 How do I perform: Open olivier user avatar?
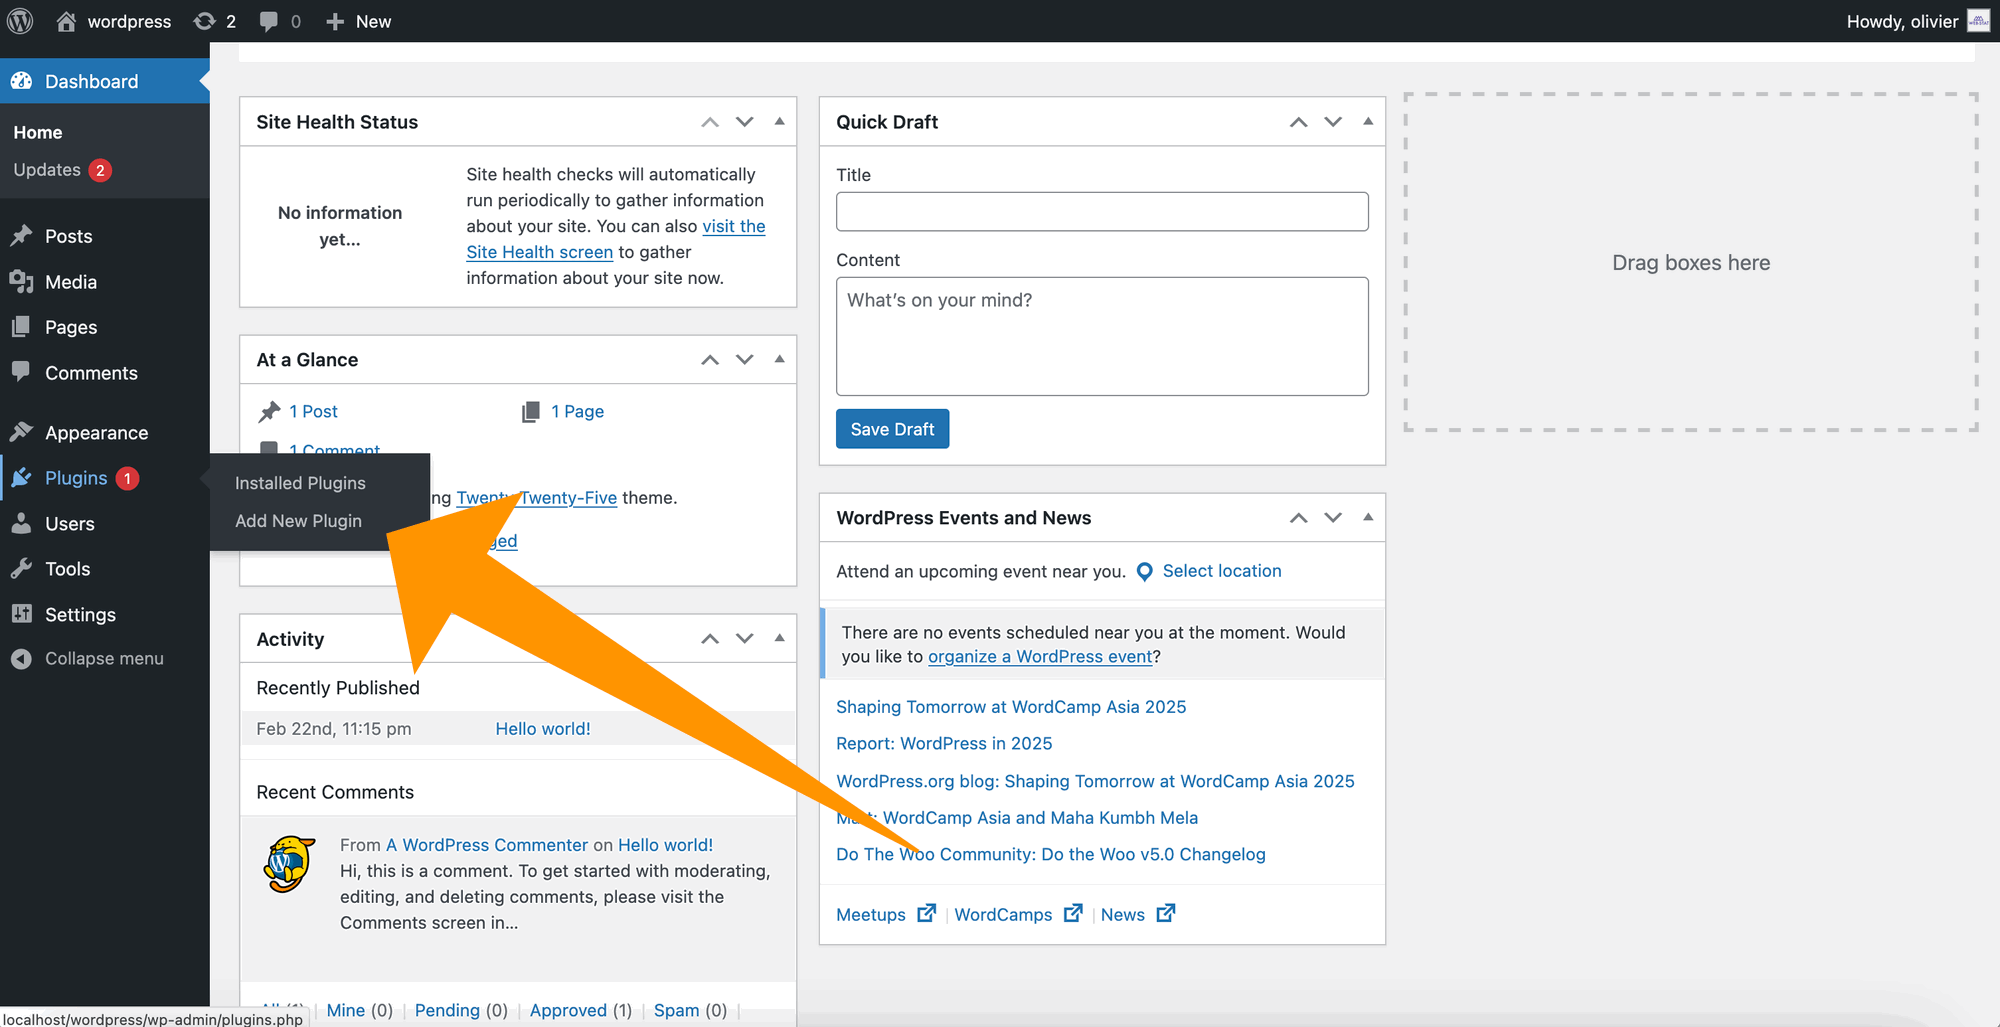pyautogui.click(x=1978, y=21)
